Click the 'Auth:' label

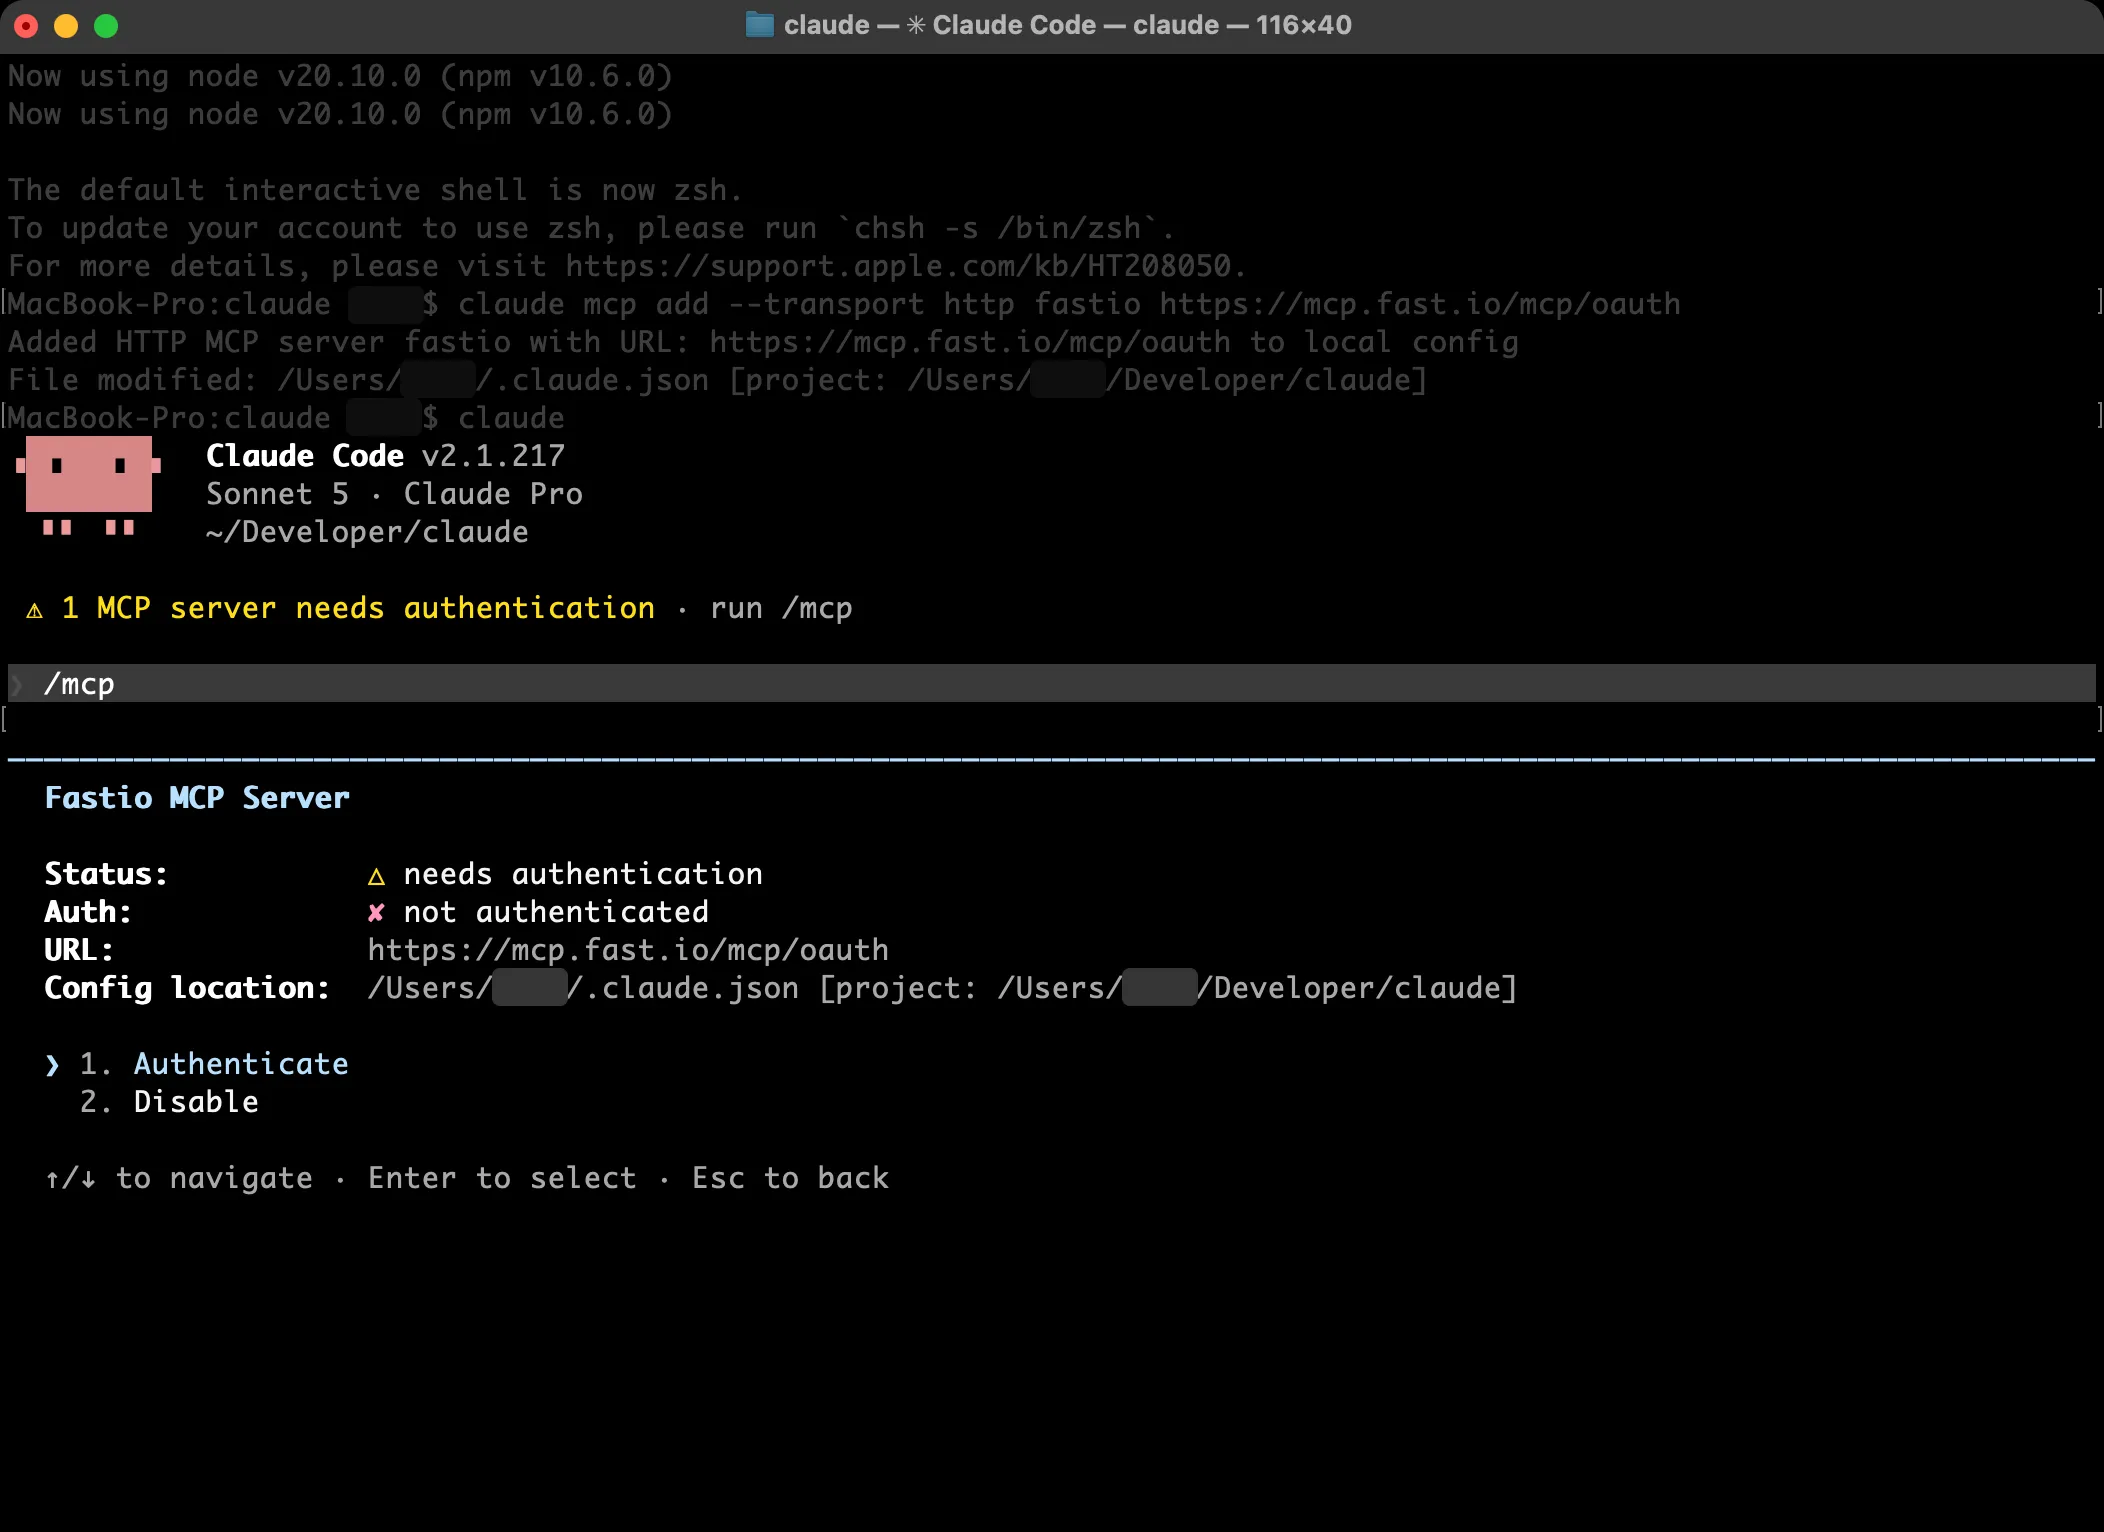[x=88, y=912]
